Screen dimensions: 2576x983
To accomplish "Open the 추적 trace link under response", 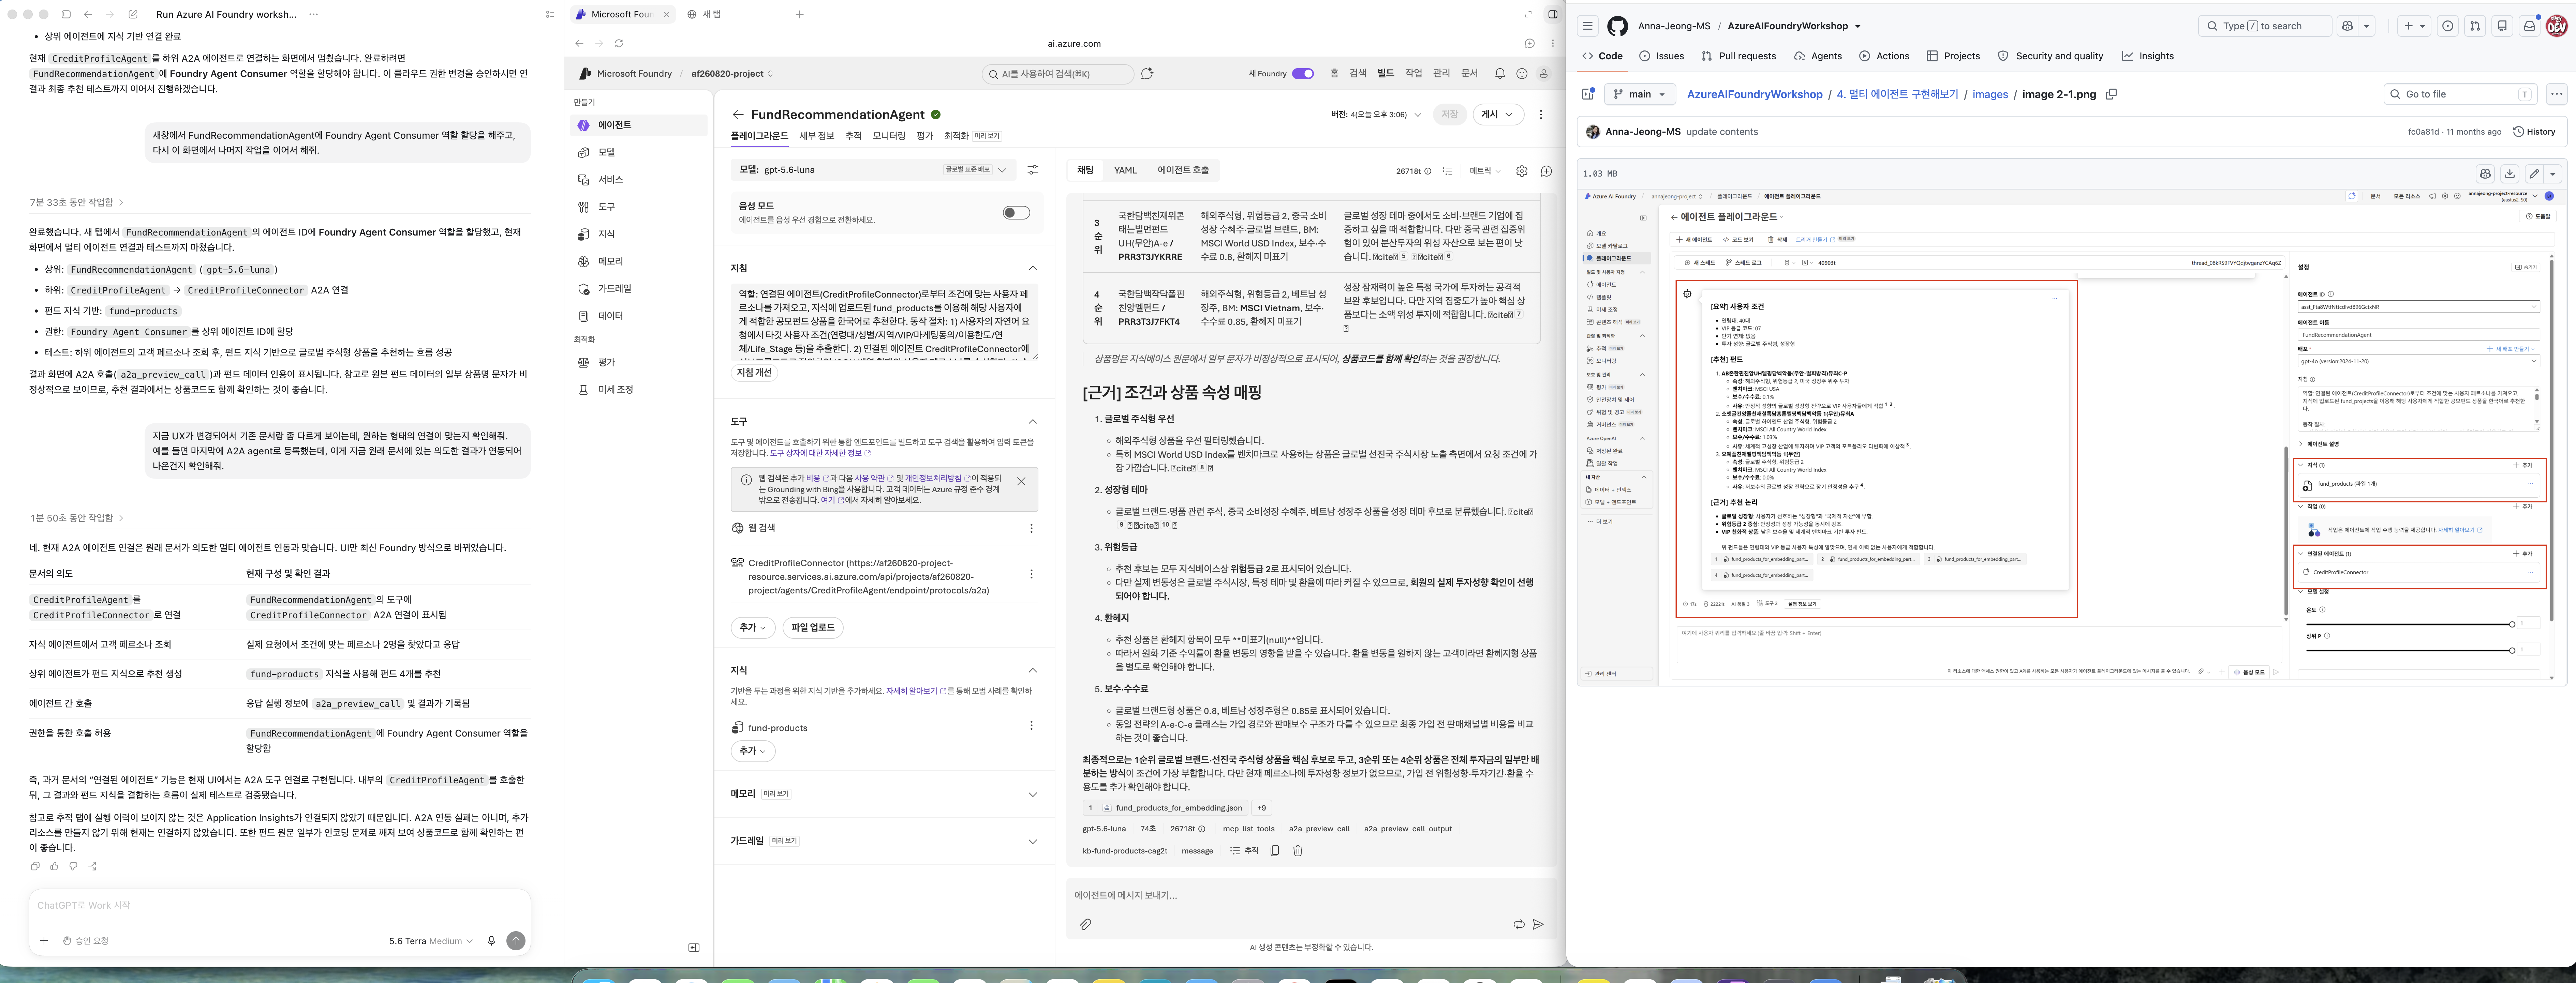I will pos(1244,851).
